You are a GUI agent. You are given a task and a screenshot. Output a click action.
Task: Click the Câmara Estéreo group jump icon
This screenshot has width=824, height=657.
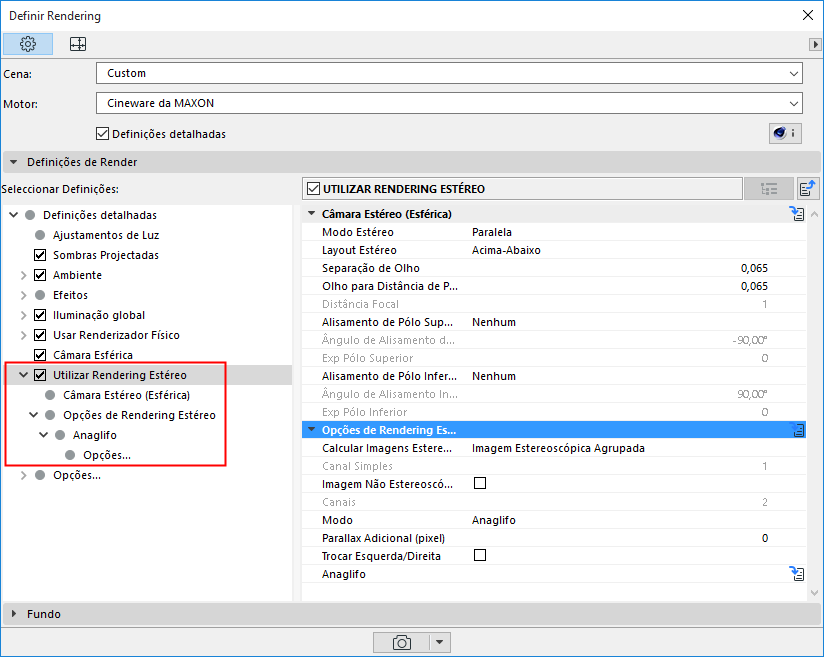point(797,213)
